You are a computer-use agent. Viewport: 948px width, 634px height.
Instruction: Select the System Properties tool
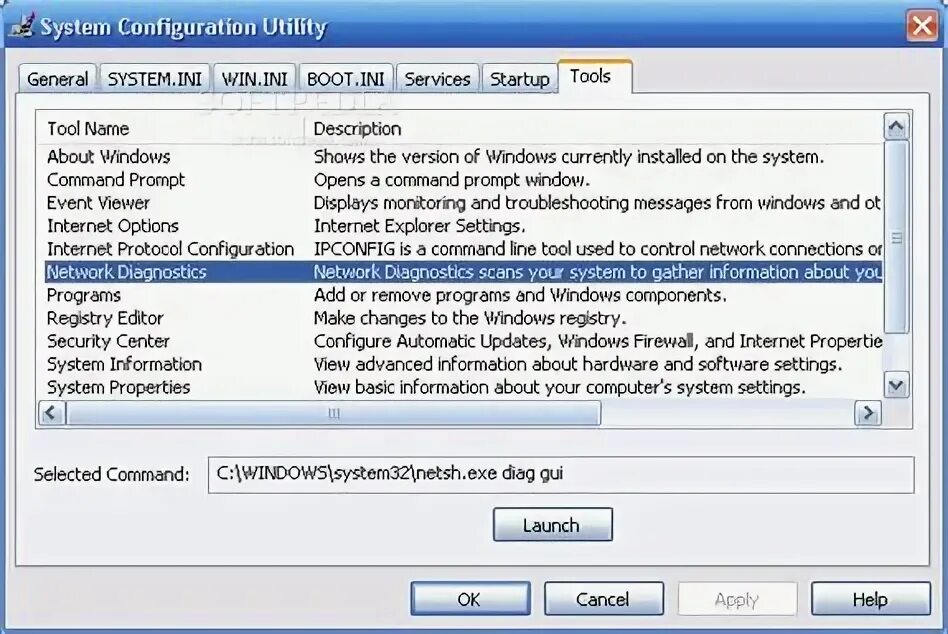(118, 387)
